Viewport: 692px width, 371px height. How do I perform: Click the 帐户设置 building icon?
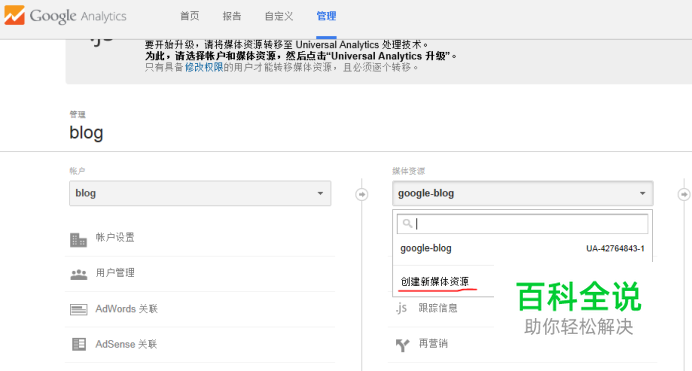(79, 240)
